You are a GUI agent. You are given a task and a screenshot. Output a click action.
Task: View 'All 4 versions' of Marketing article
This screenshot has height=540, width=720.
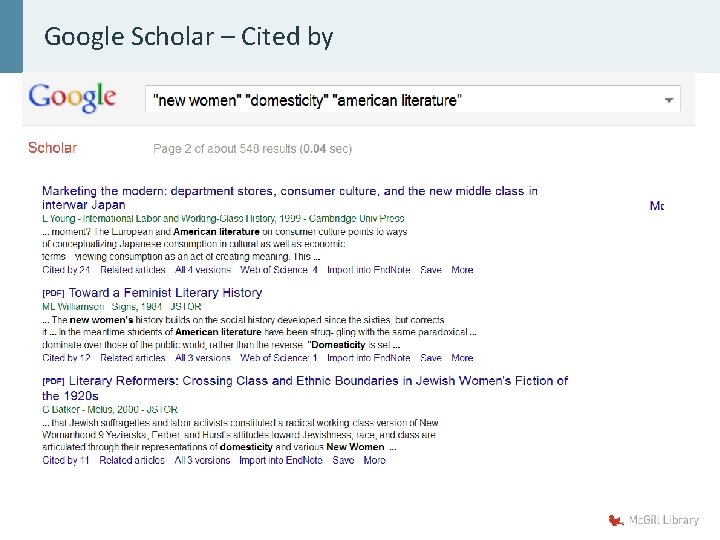202,270
